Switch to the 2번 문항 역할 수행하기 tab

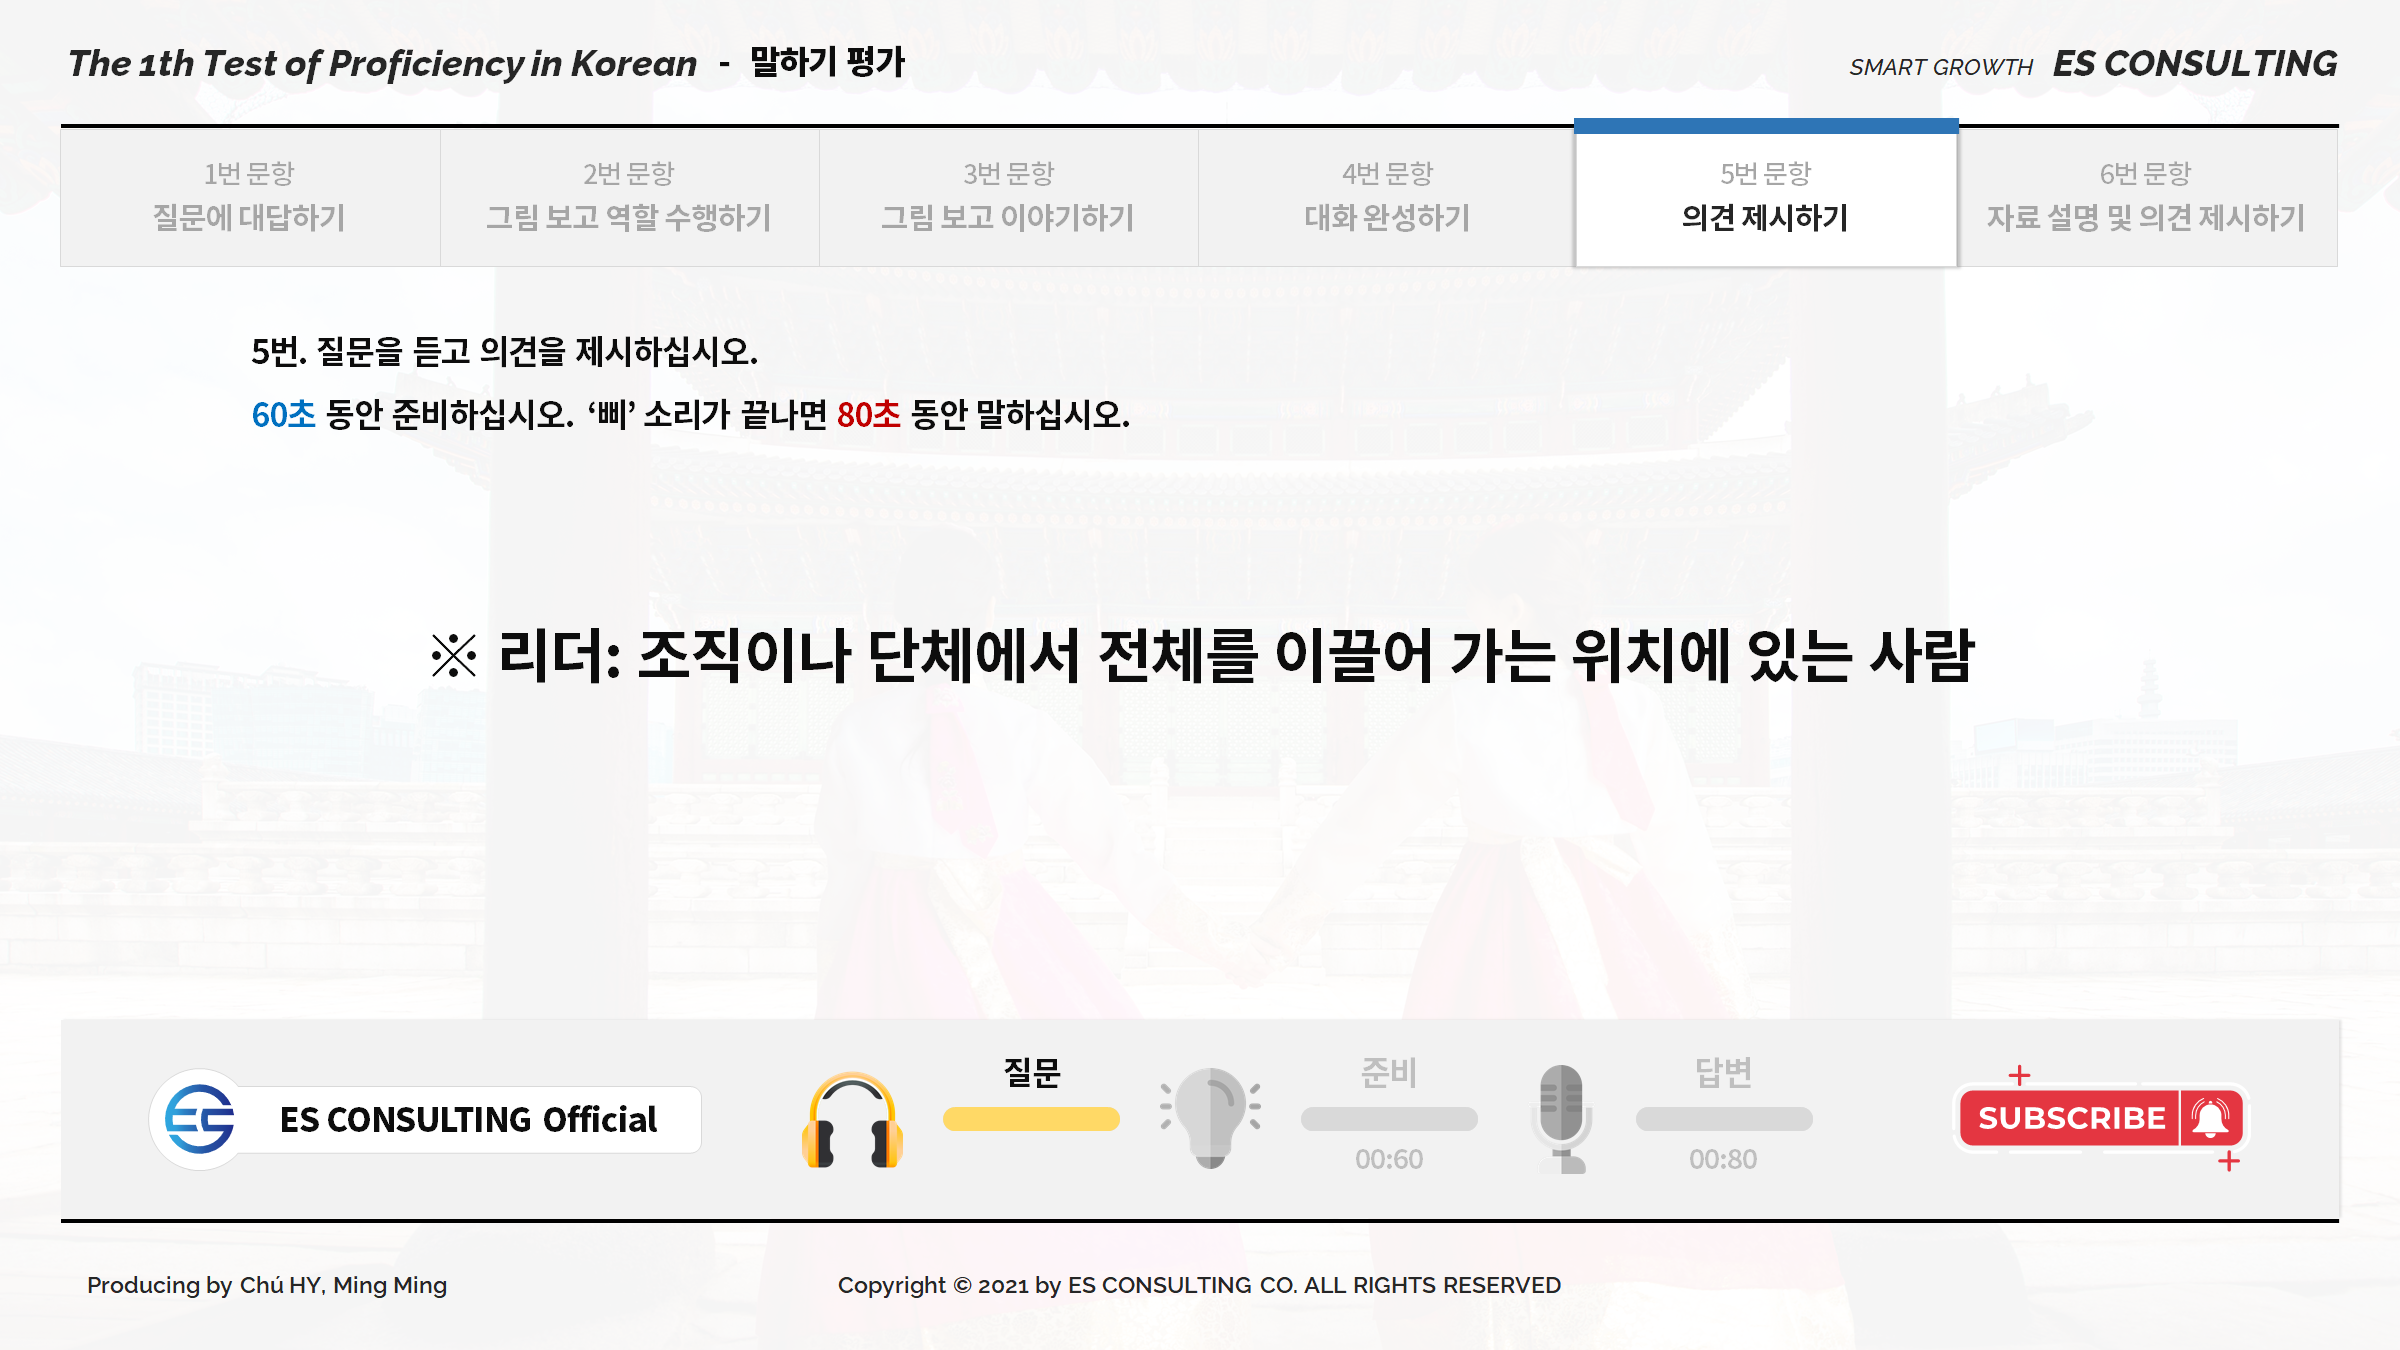pyautogui.click(x=629, y=196)
